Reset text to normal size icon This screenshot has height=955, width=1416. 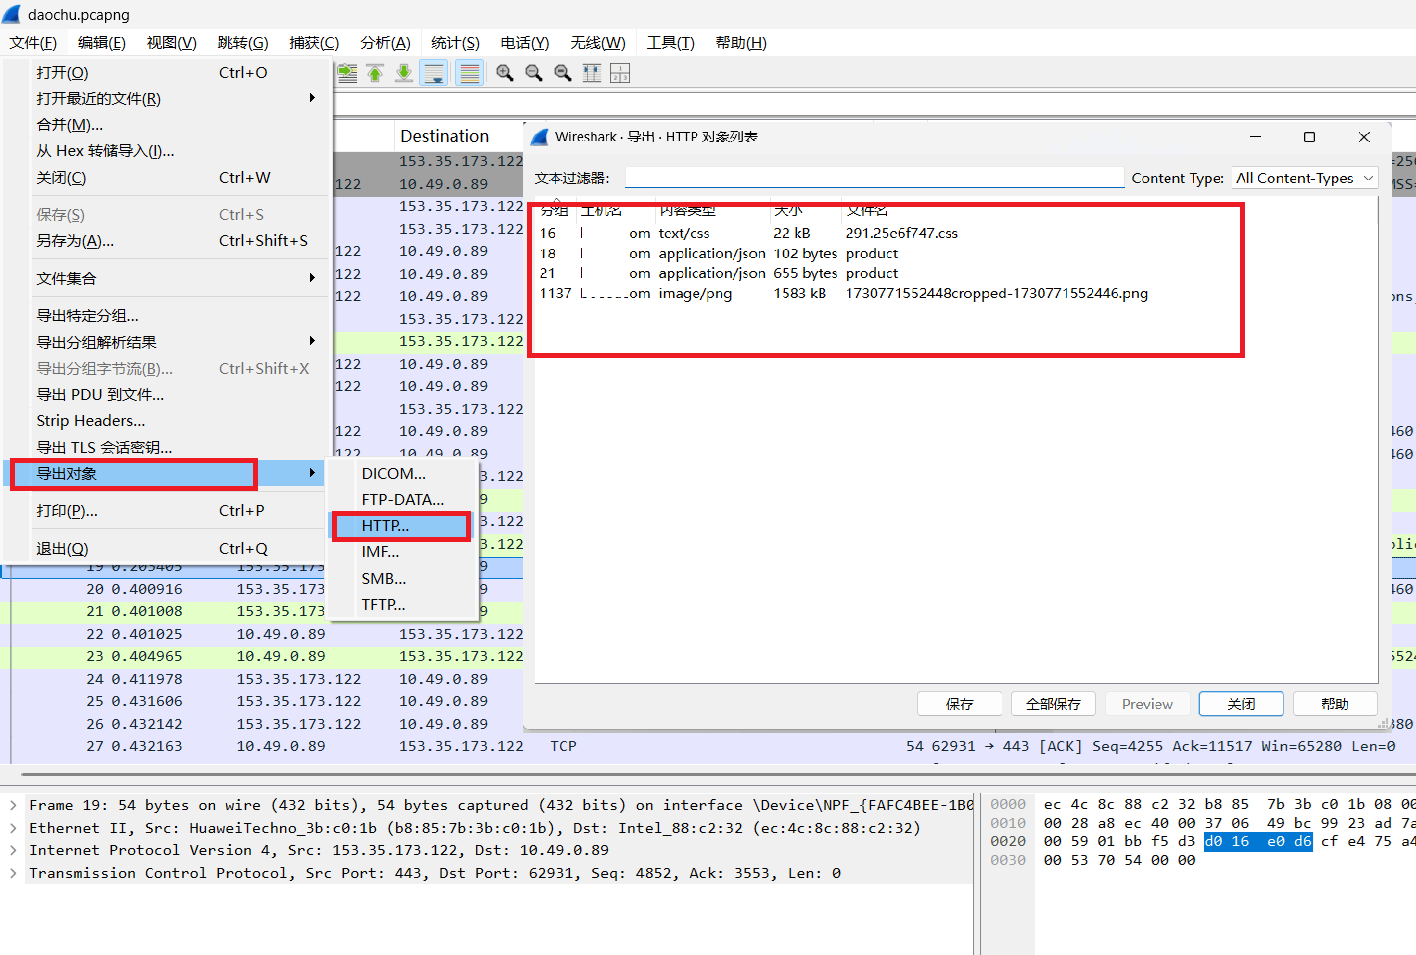563,73
